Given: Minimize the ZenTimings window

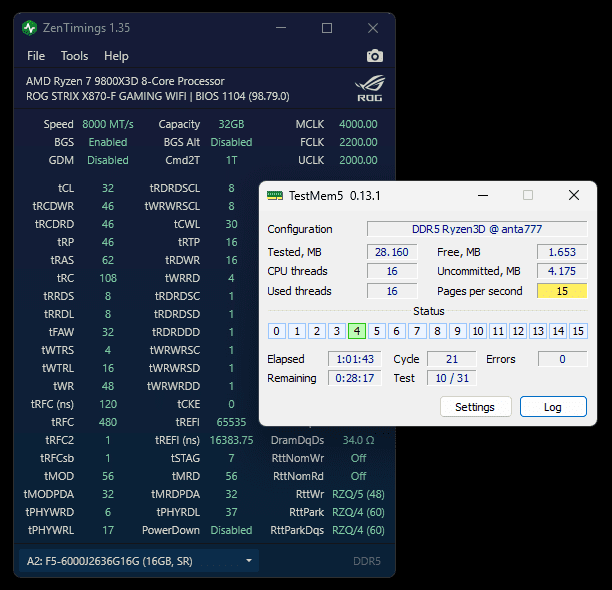Looking at the screenshot, I should pos(281,28).
